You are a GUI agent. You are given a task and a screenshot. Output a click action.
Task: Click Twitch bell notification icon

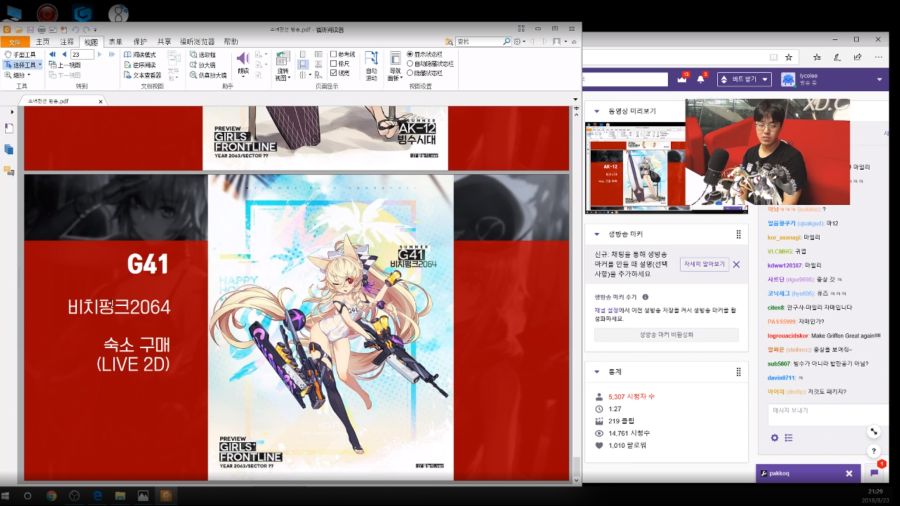point(701,79)
